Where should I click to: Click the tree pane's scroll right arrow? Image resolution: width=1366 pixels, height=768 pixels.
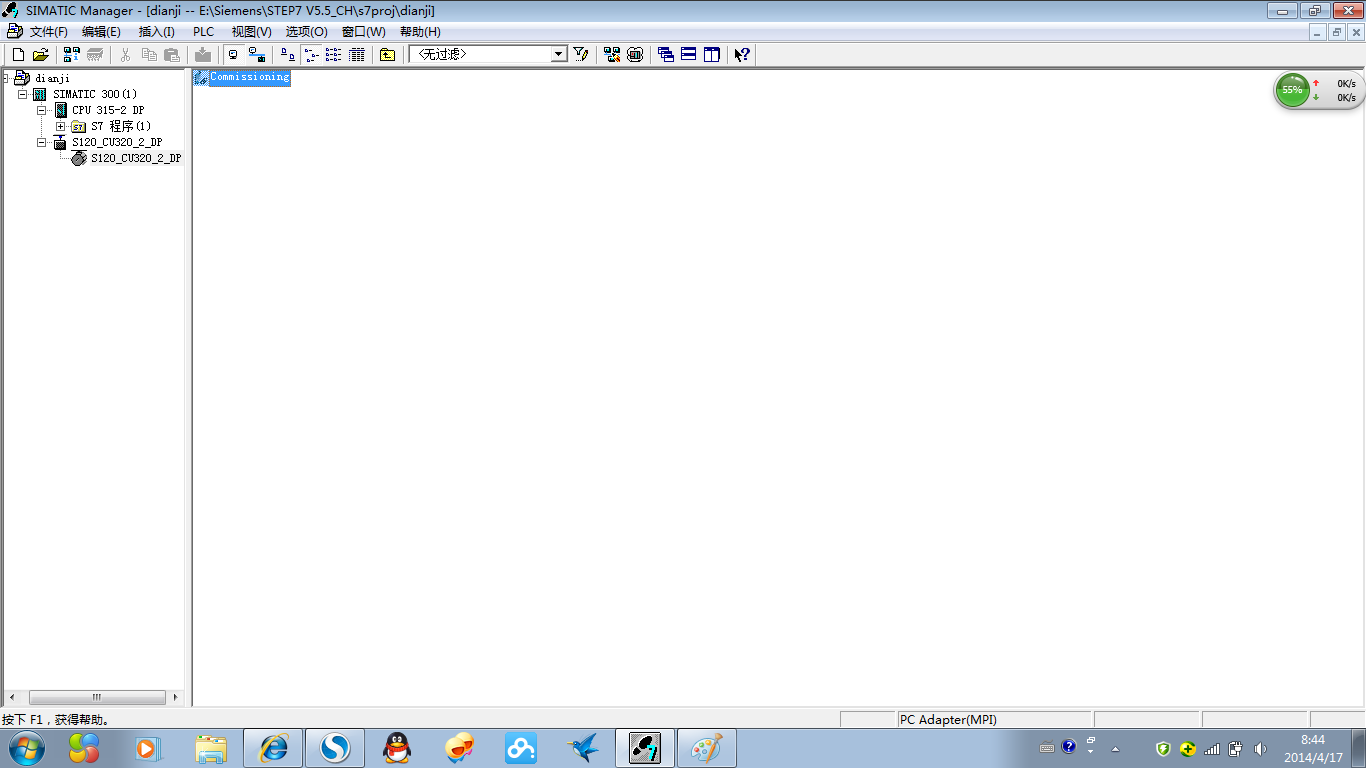coord(175,697)
